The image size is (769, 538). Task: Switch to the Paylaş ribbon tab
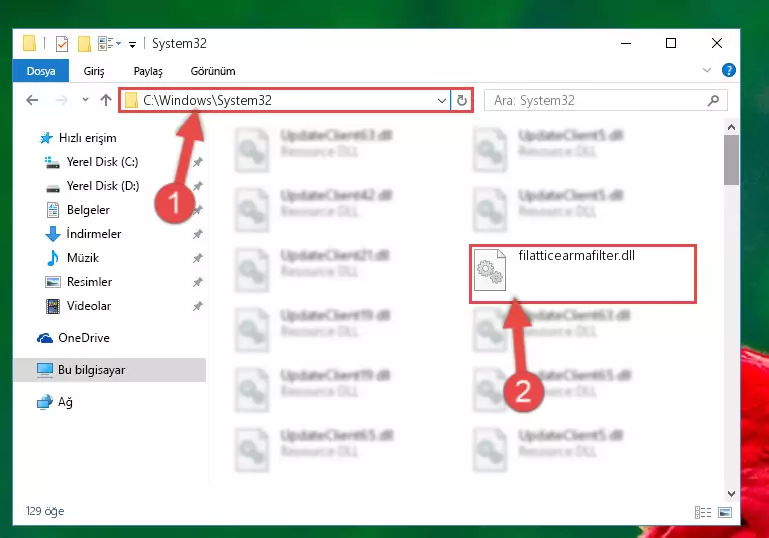148,71
